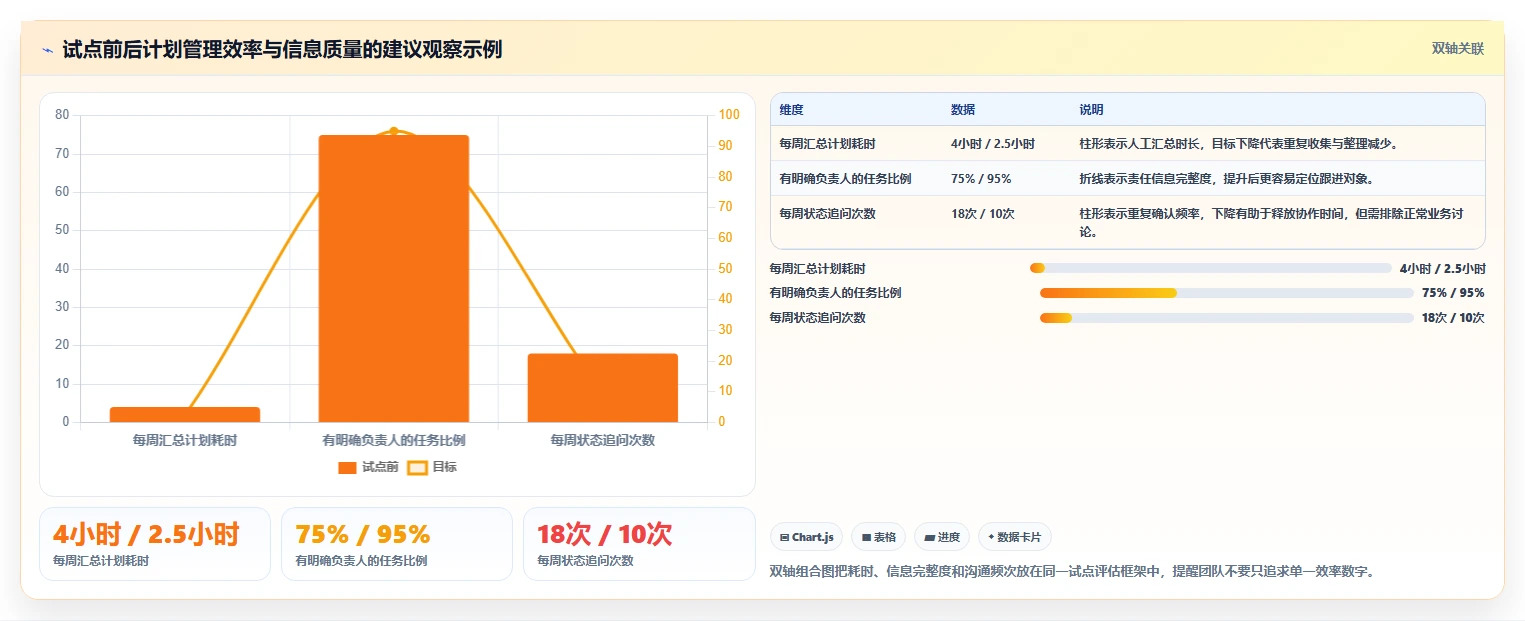The width and height of the screenshot is (1525, 621).
Task: Click the 每周状态追问次数 table row label
Action: pos(828,214)
